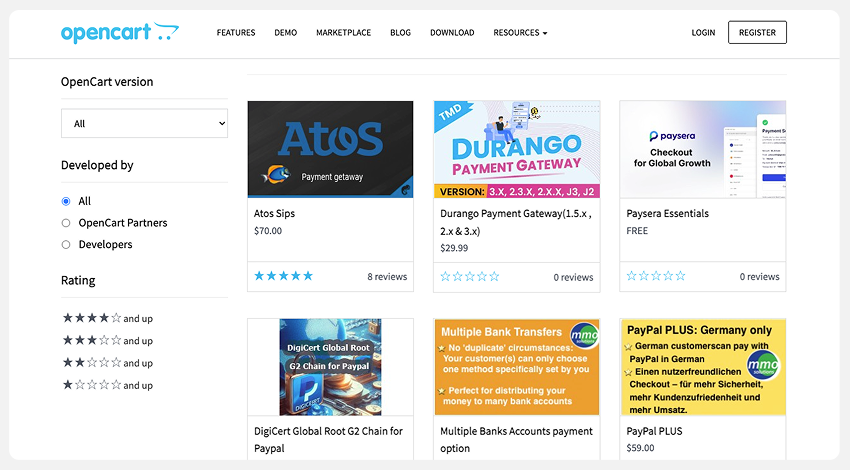850x470 pixels.
Task: Click the OpenCart logo
Action: click(x=120, y=33)
